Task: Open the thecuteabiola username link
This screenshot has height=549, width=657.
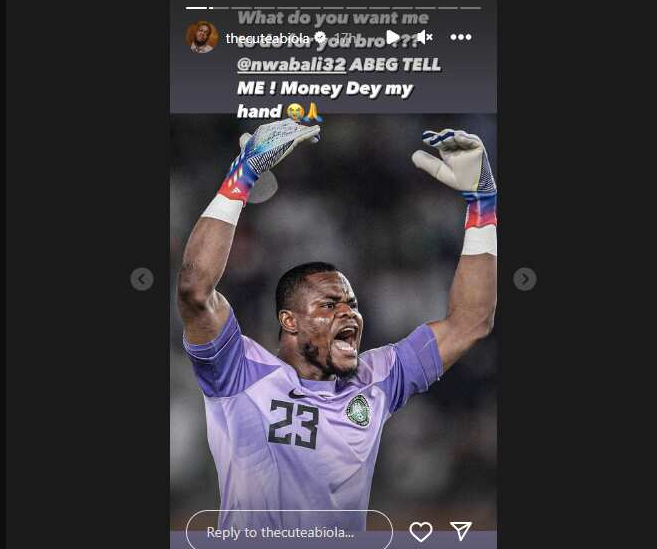Action: coord(267,39)
